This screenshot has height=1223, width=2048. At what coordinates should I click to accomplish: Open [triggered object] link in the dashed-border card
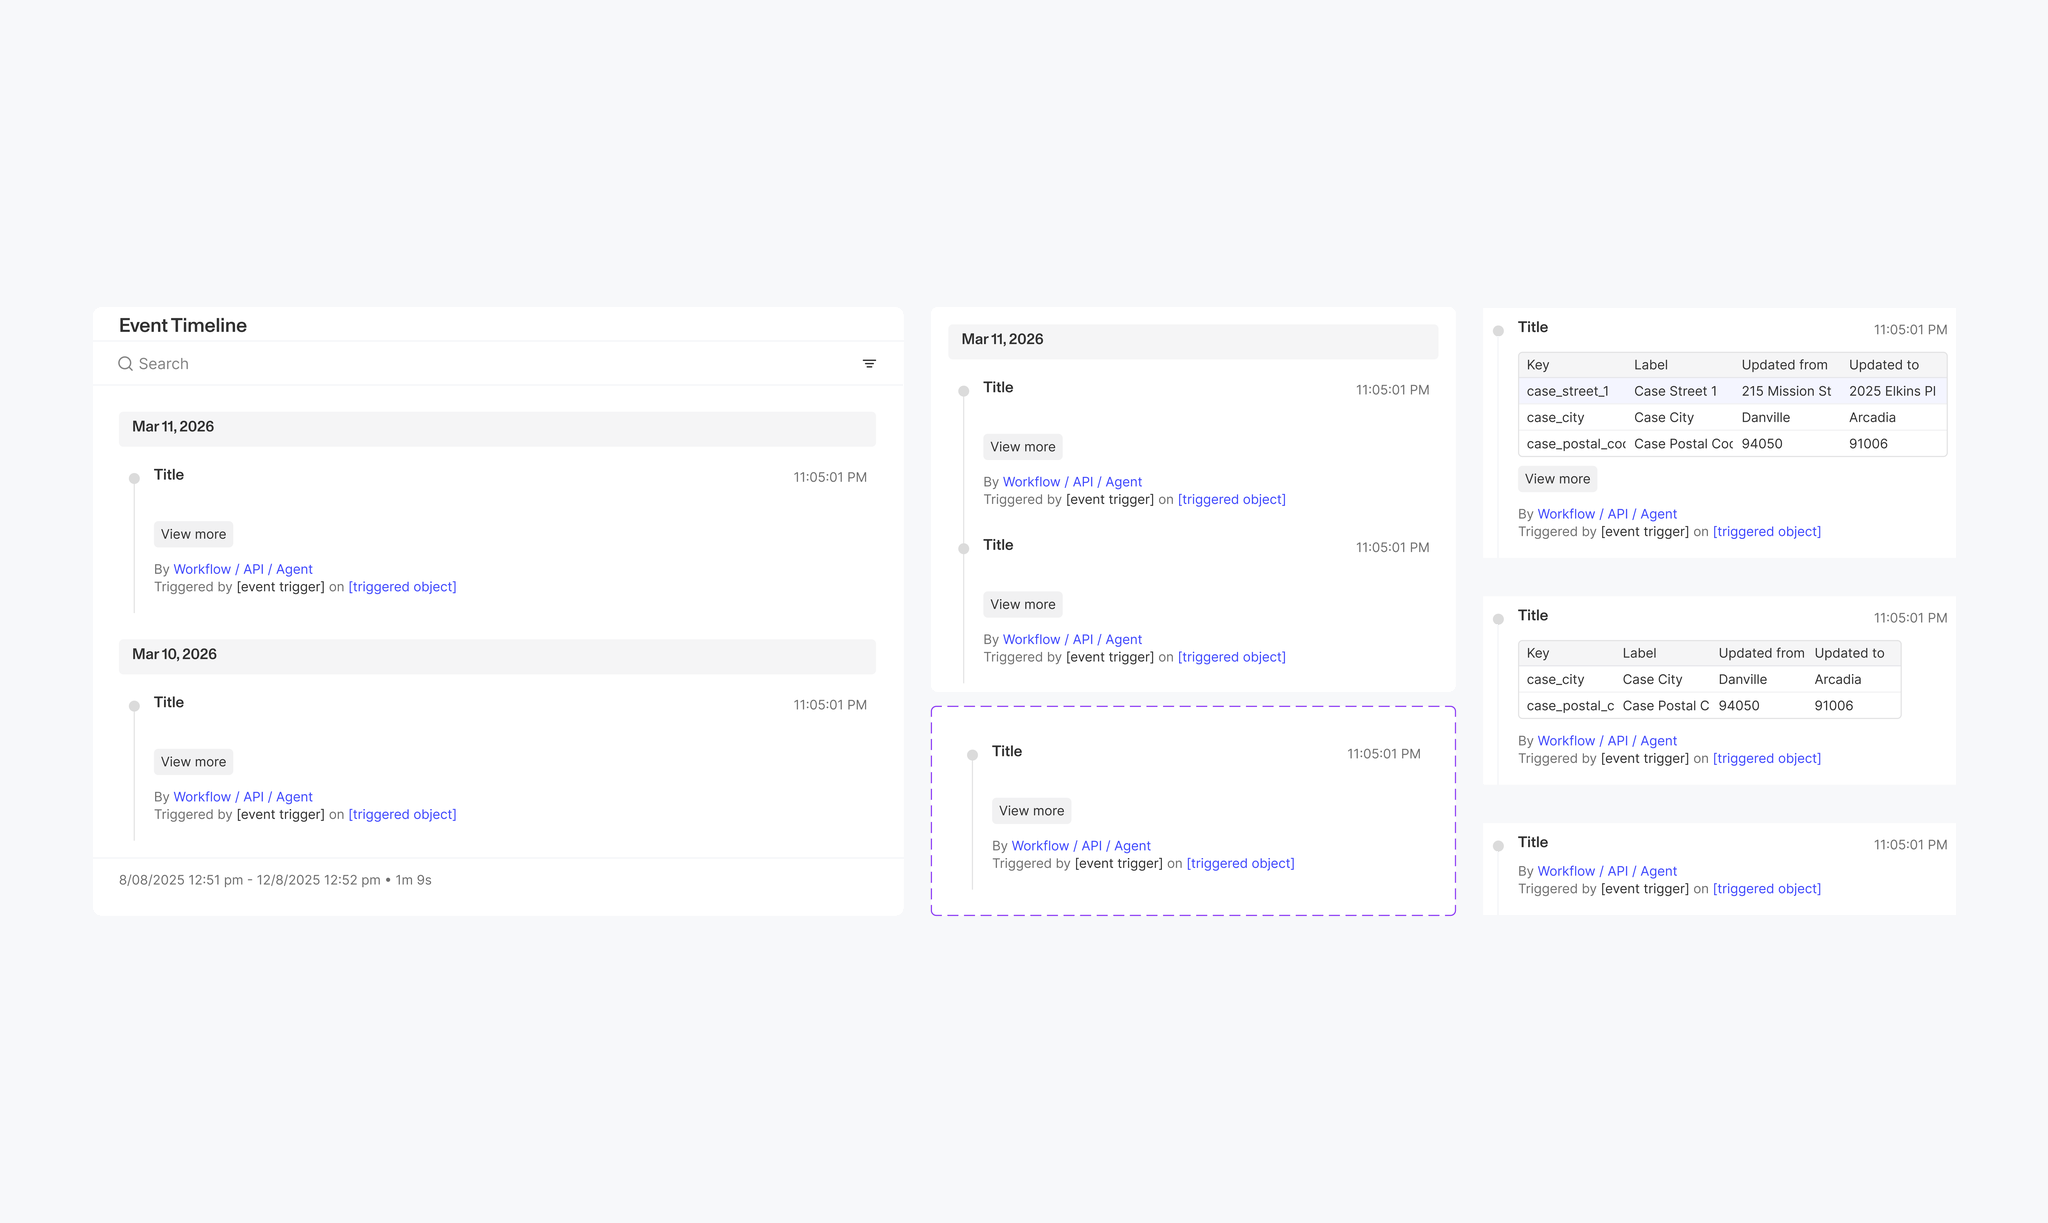(x=1240, y=864)
